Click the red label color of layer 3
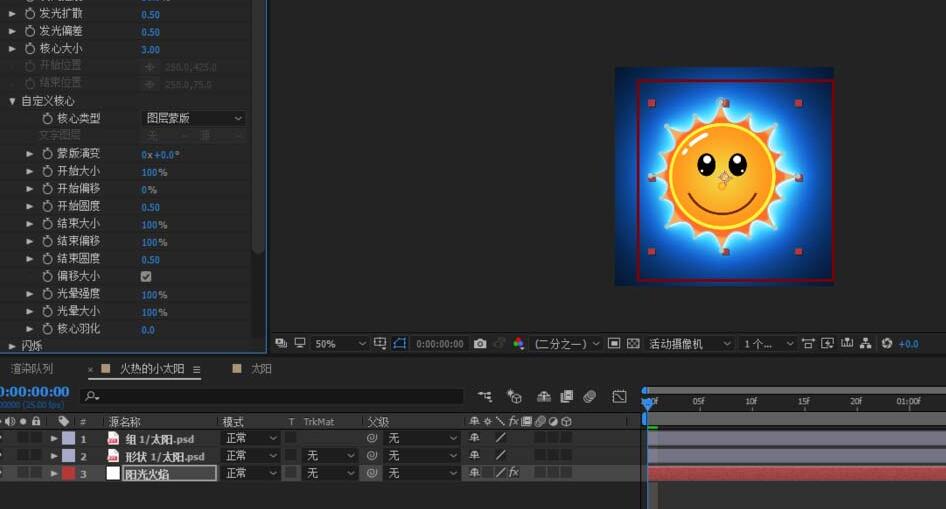Image resolution: width=946 pixels, height=509 pixels. coord(69,473)
